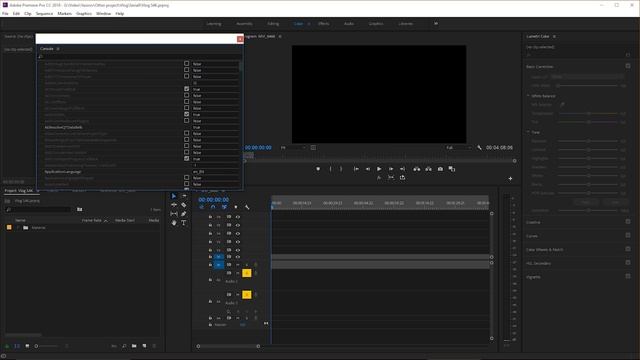The width and height of the screenshot is (640, 360).
Task: Switch to the Audio workspace tab
Action: (349, 24)
